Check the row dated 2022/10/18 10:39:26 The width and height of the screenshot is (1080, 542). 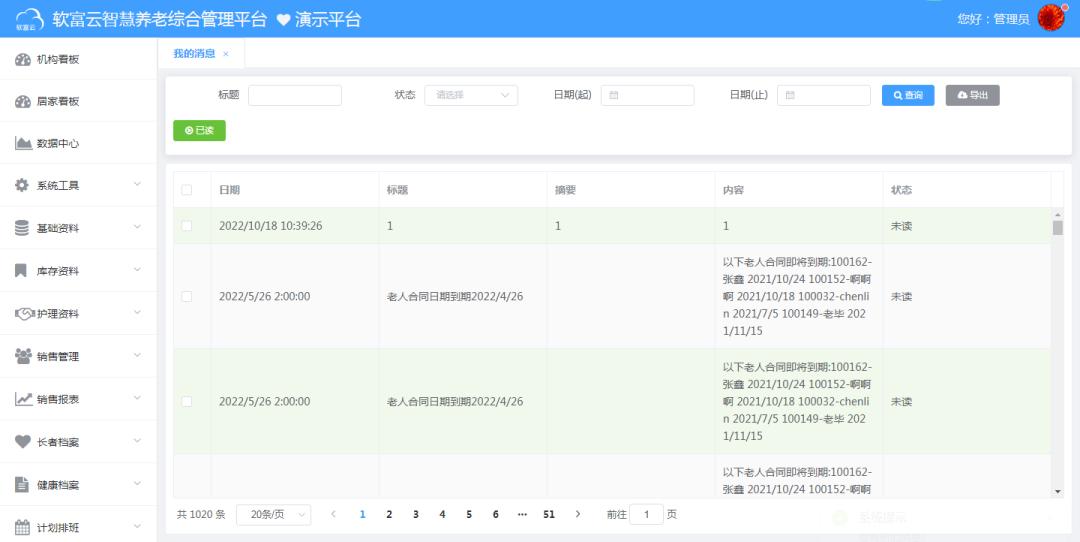[187, 226]
